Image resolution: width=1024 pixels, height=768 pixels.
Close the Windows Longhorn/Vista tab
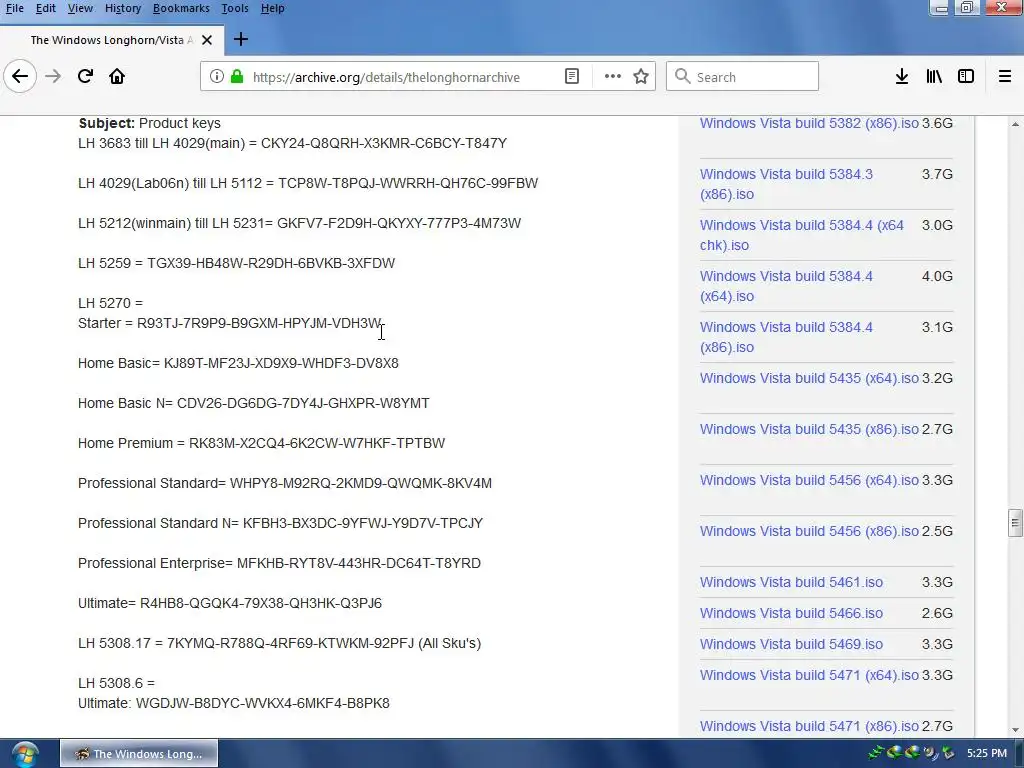(207, 40)
